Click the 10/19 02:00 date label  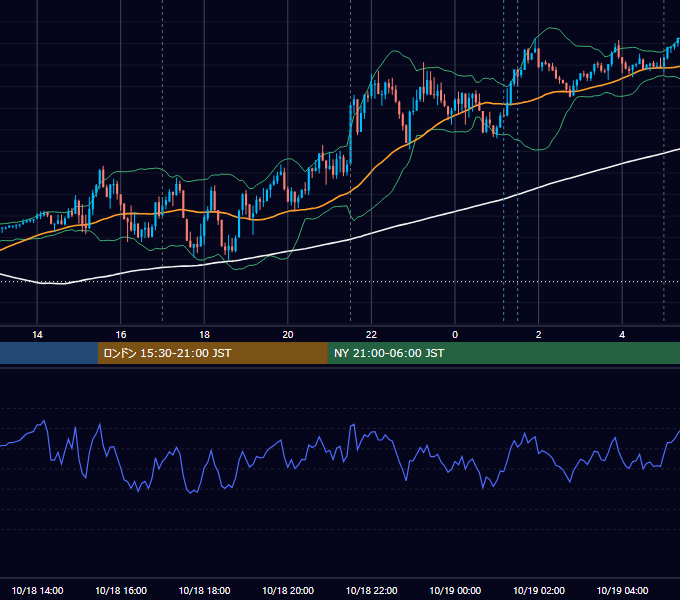[539, 590]
